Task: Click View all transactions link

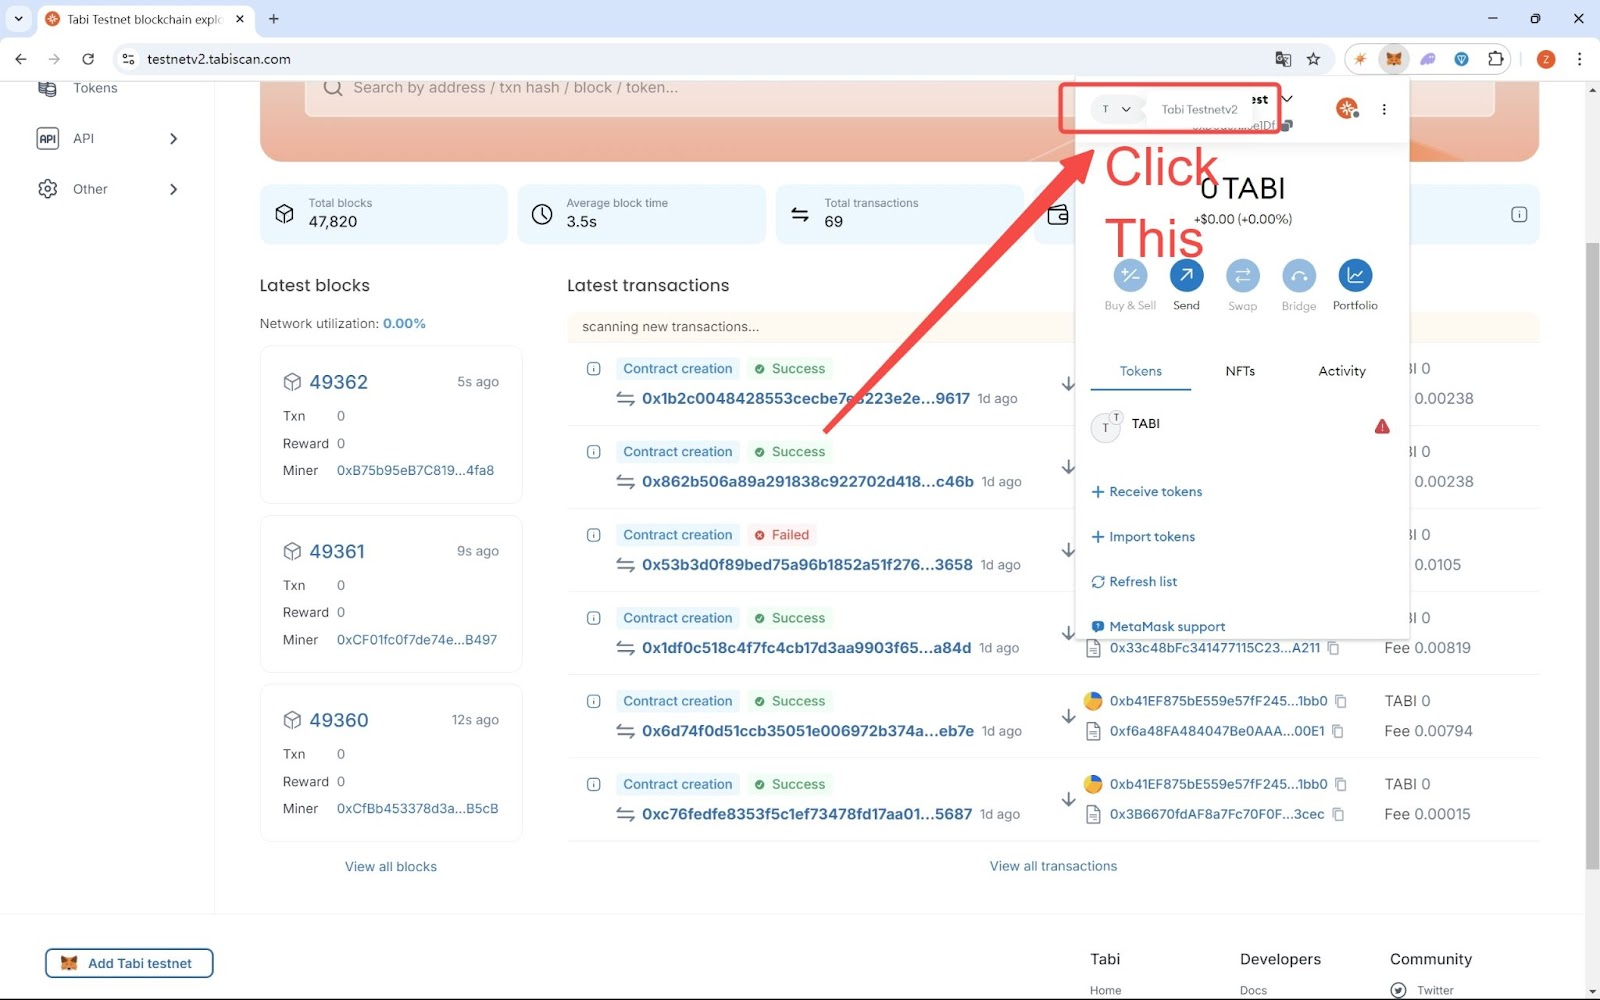Action: (x=1053, y=866)
